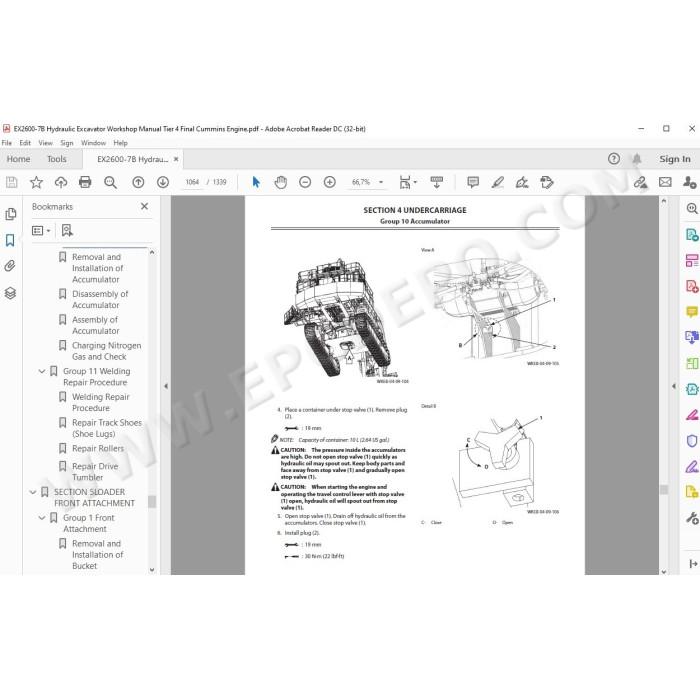Click the Save file icon
Screen dimensions: 700x700
[12, 182]
